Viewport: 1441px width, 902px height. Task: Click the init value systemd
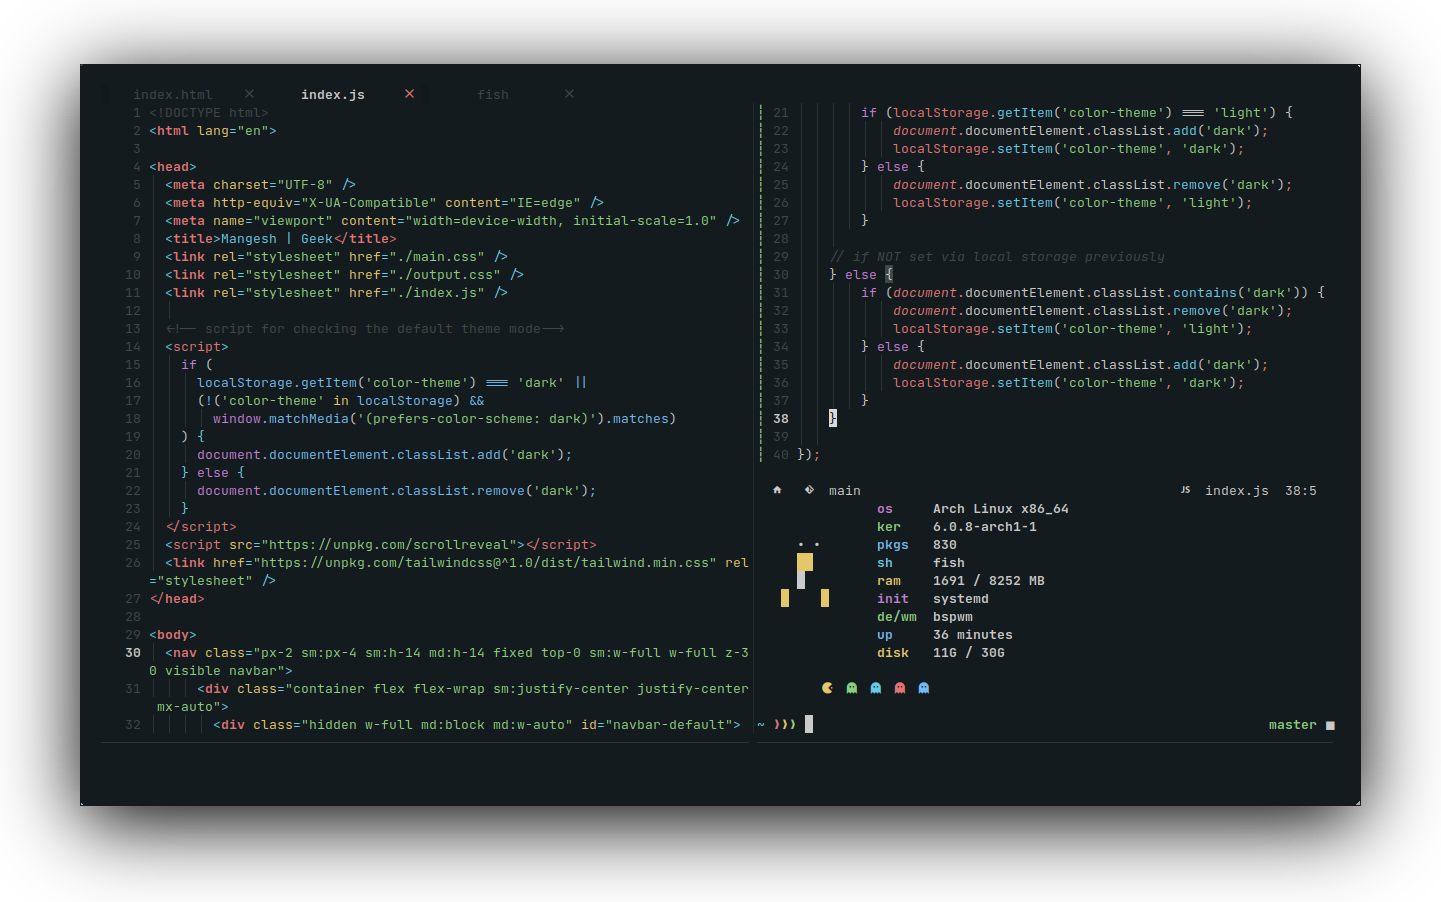[x=961, y=599]
